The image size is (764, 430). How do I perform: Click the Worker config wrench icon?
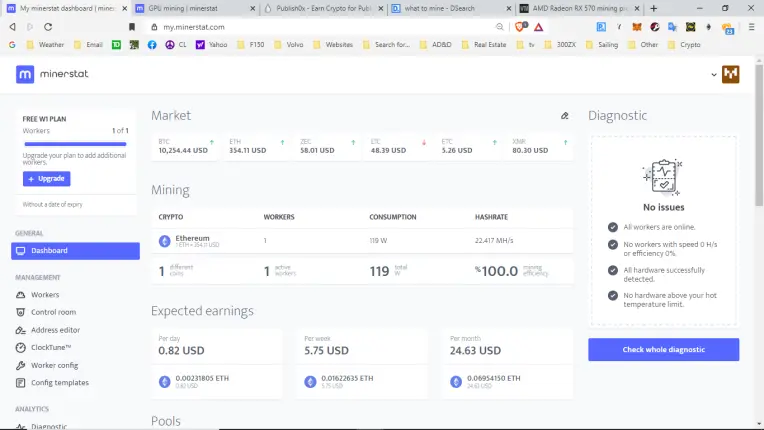[20, 365]
